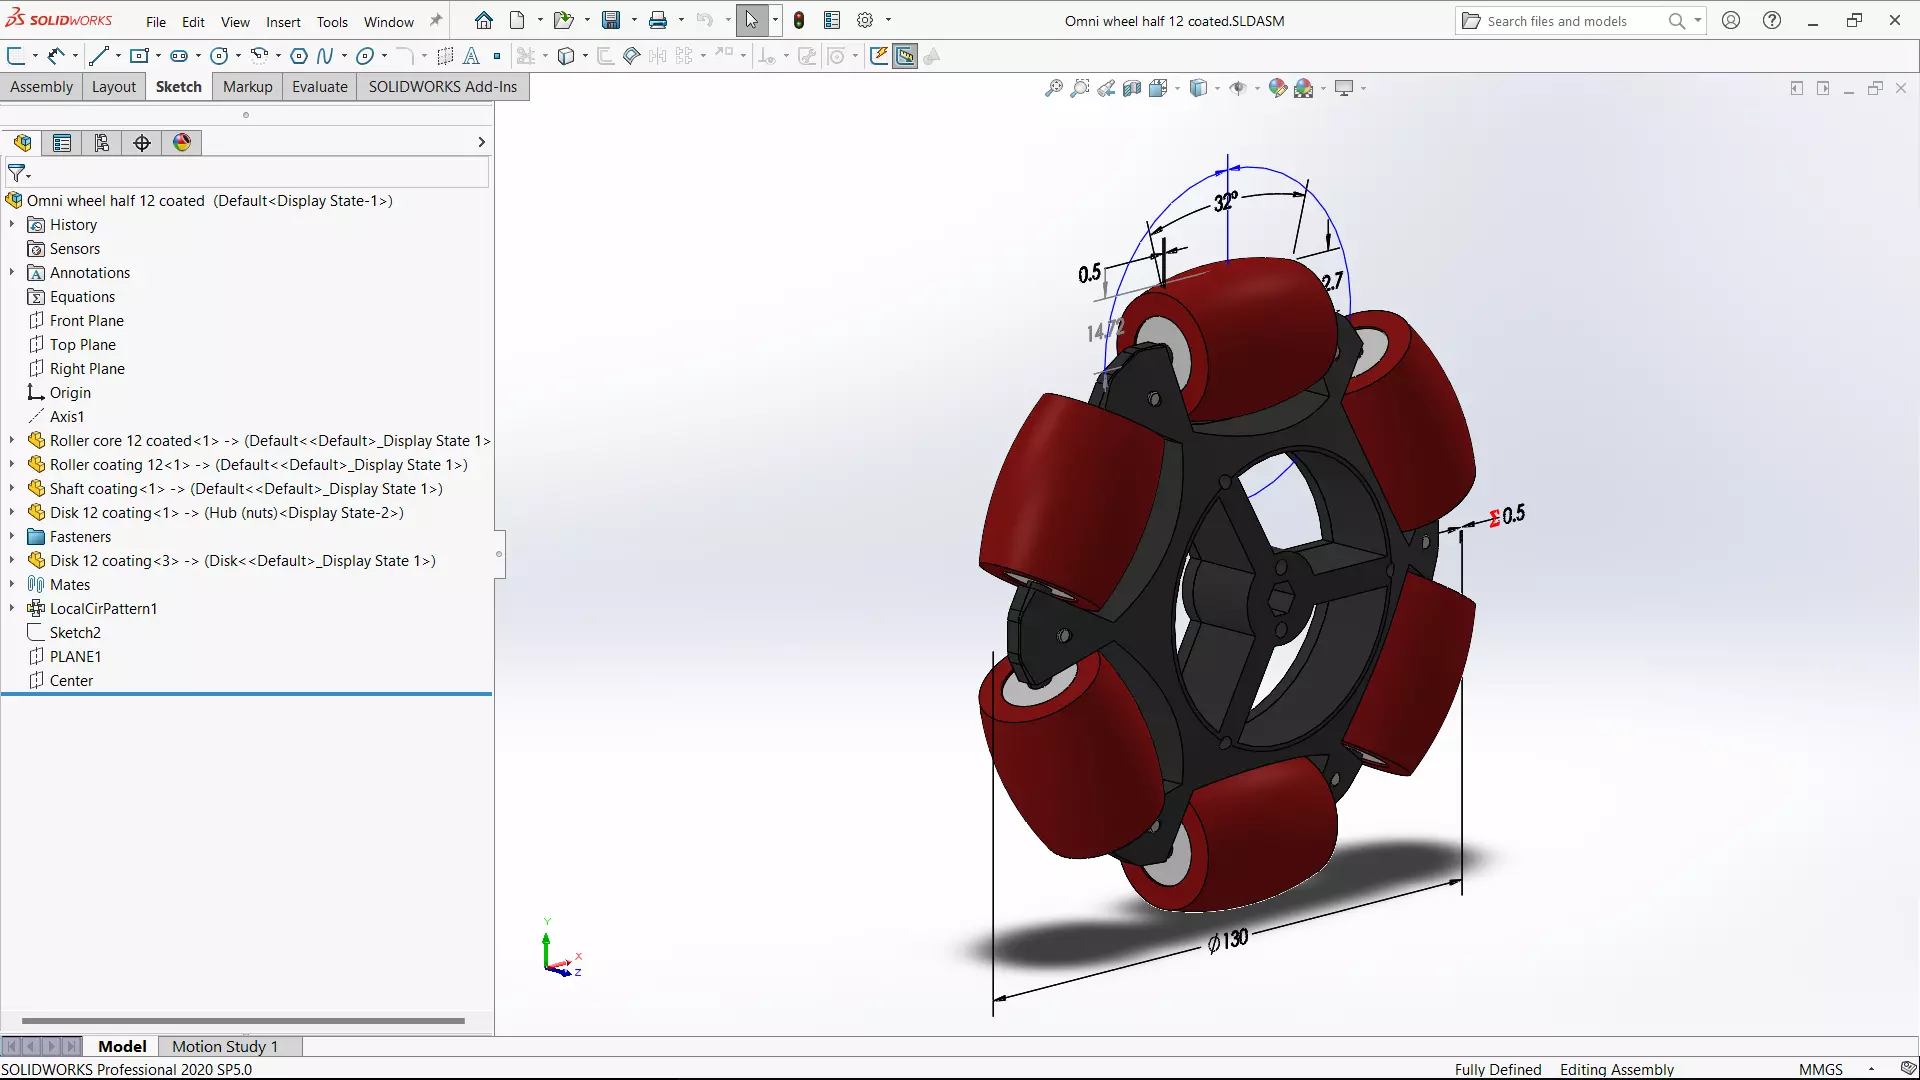Click the Convert Entities cube icon

pos(566,56)
